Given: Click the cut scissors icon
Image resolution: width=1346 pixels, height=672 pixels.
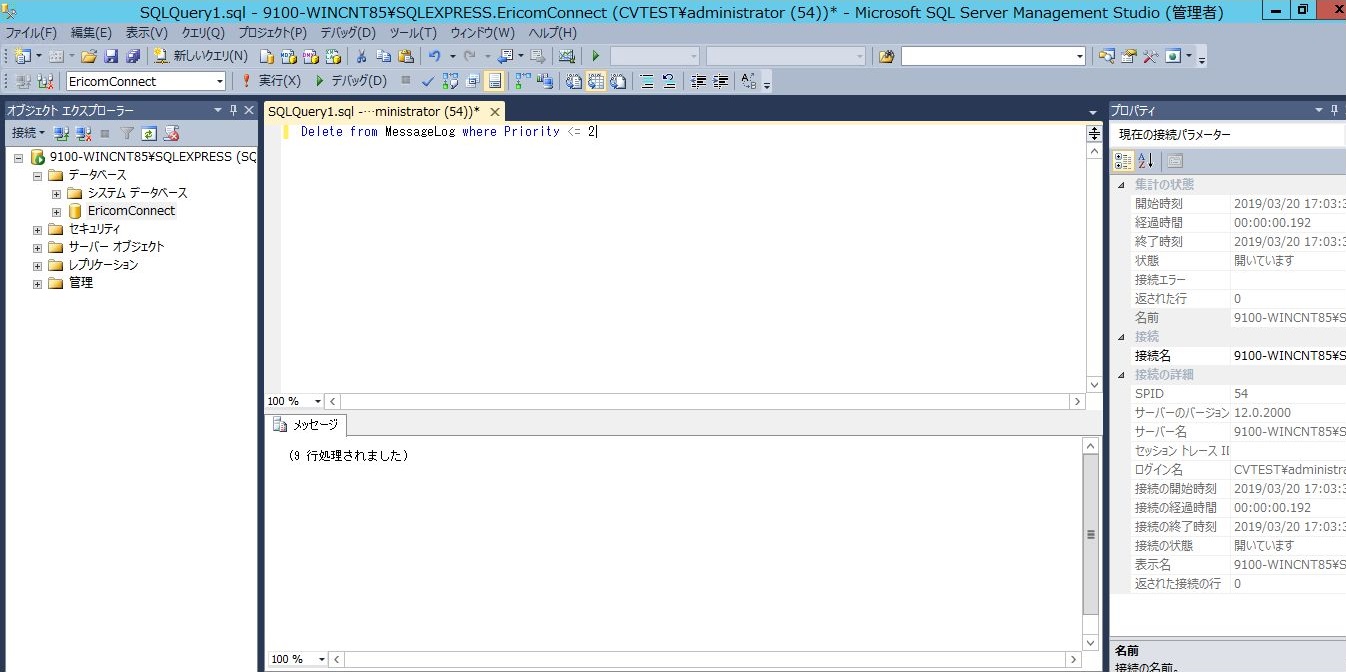Looking at the screenshot, I should tap(361, 56).
